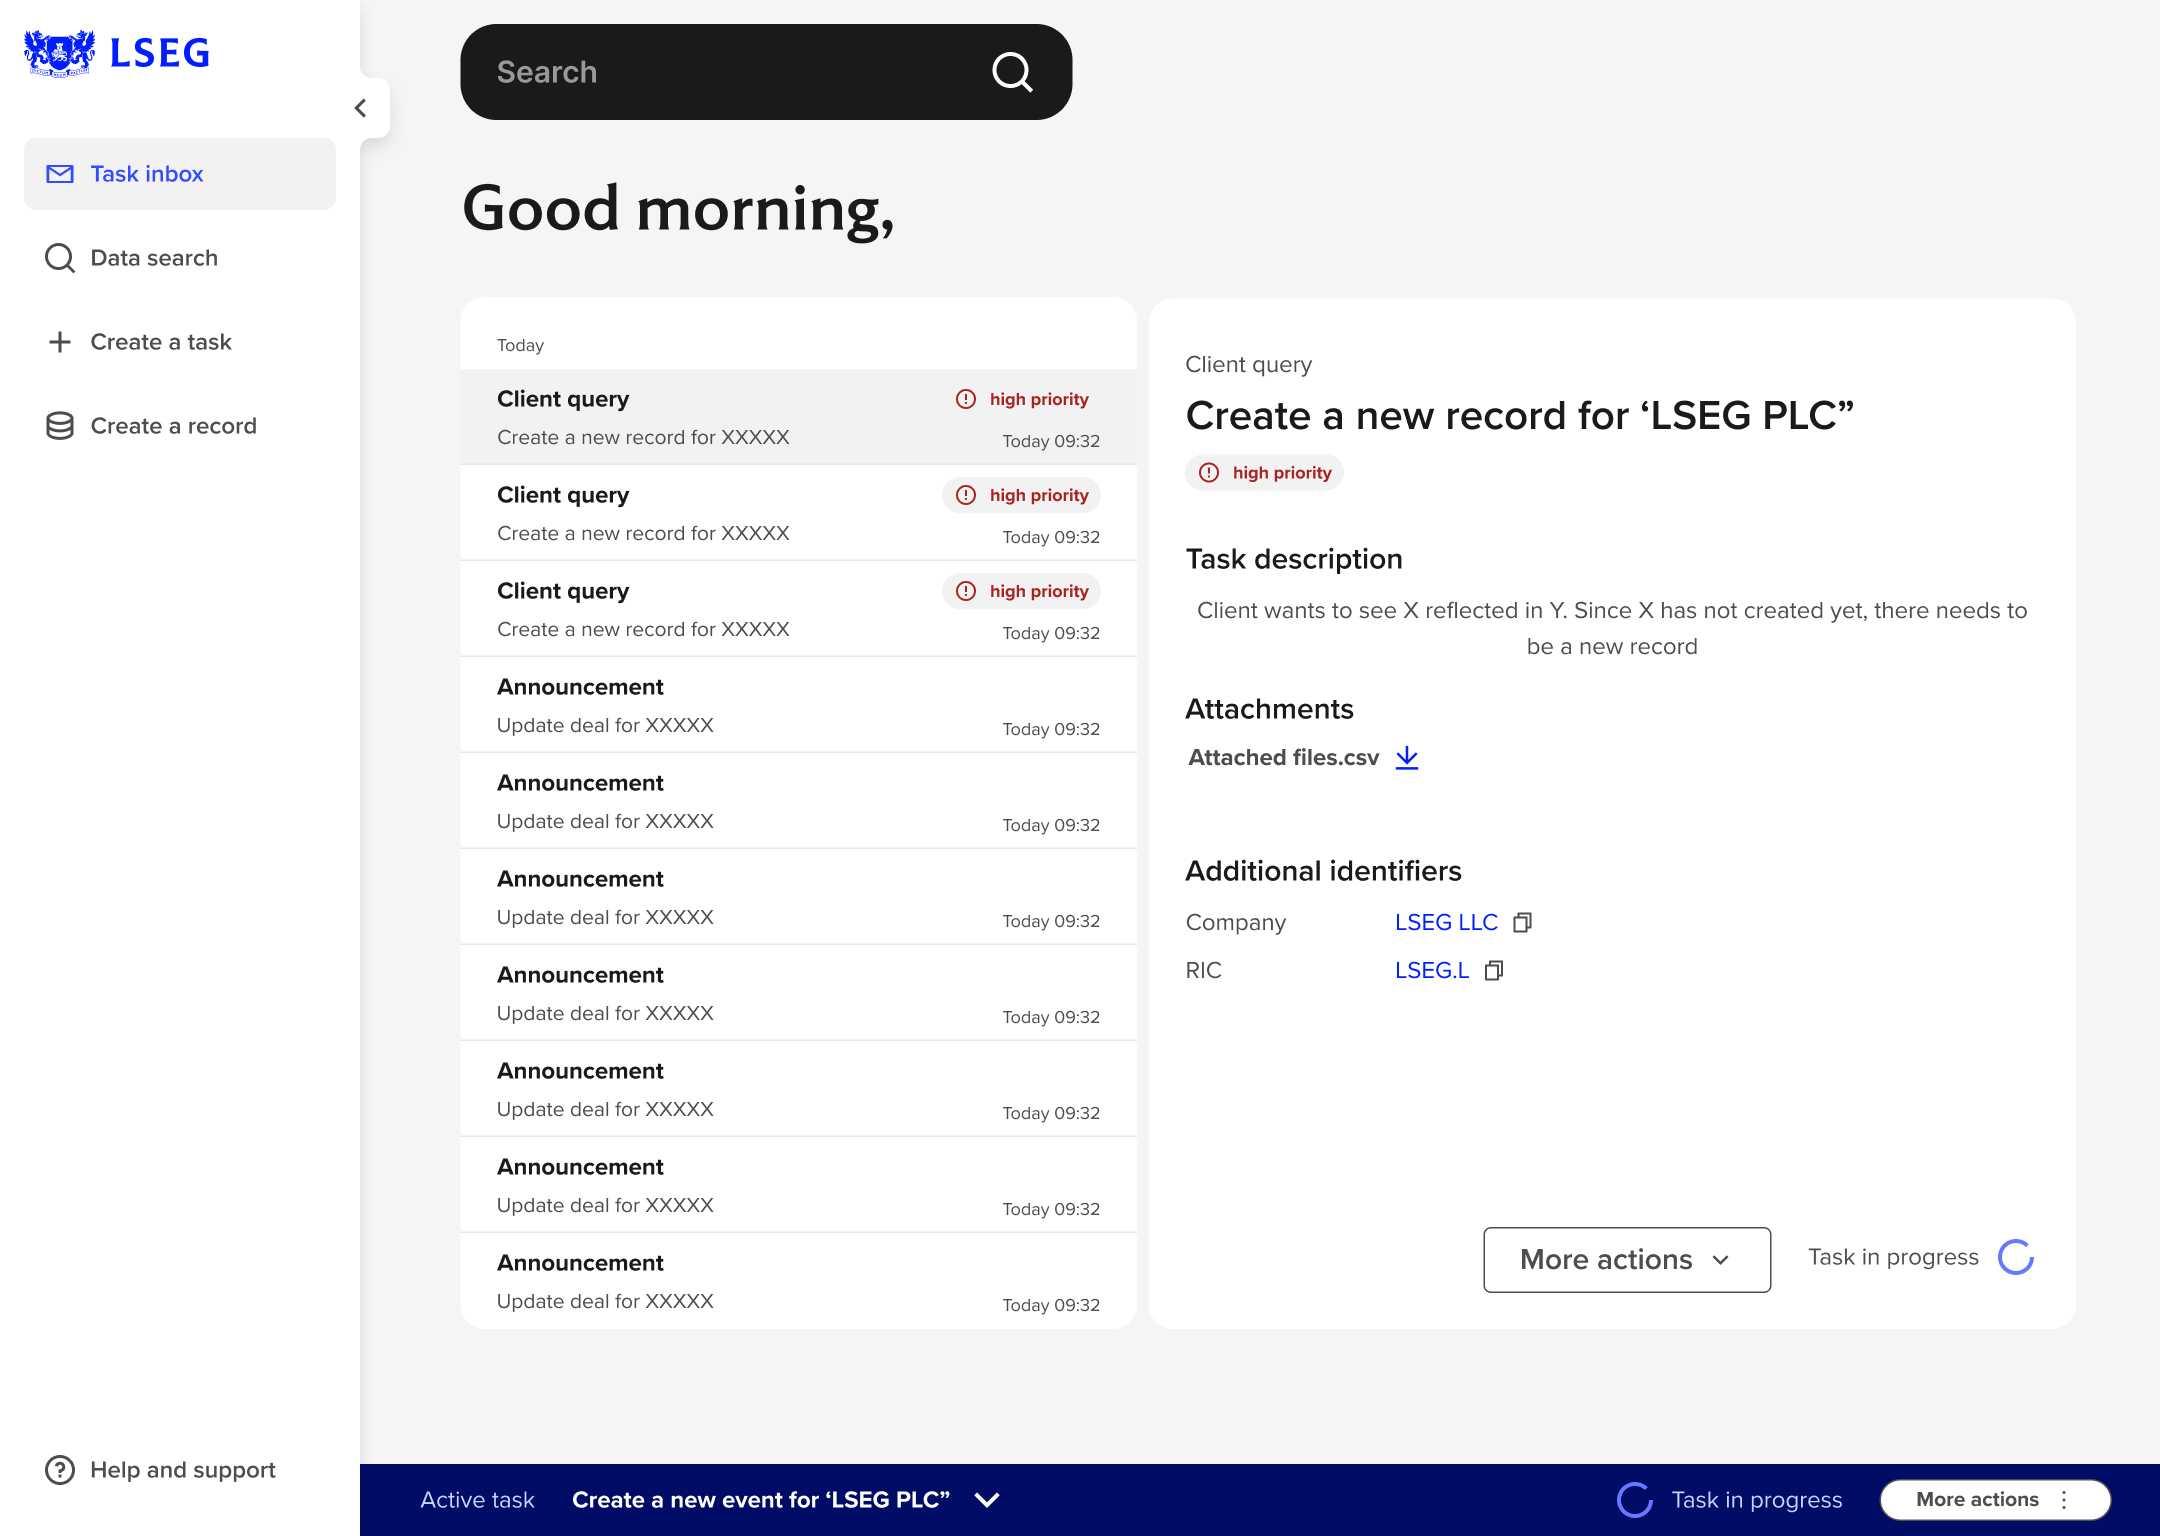Open the kebab menu on bottom More actions
Screen dimensions: 2160x1536
[2064, 1499]
